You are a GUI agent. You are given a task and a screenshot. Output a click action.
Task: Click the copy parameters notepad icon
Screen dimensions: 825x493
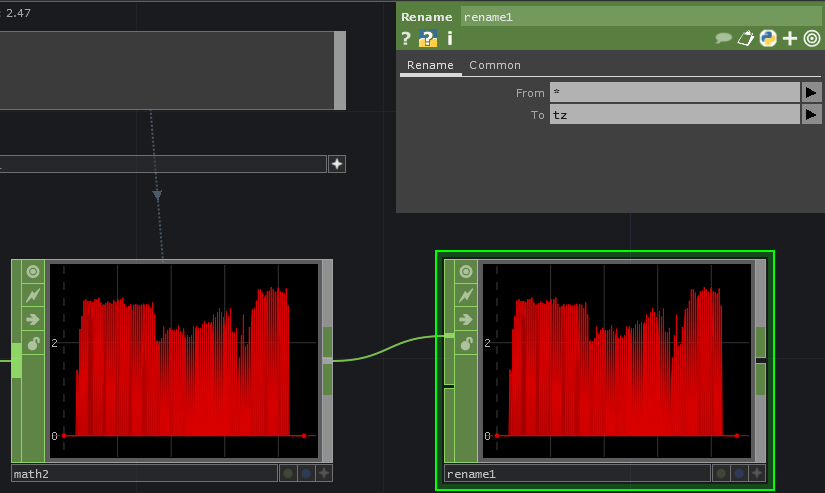[746, 39]
